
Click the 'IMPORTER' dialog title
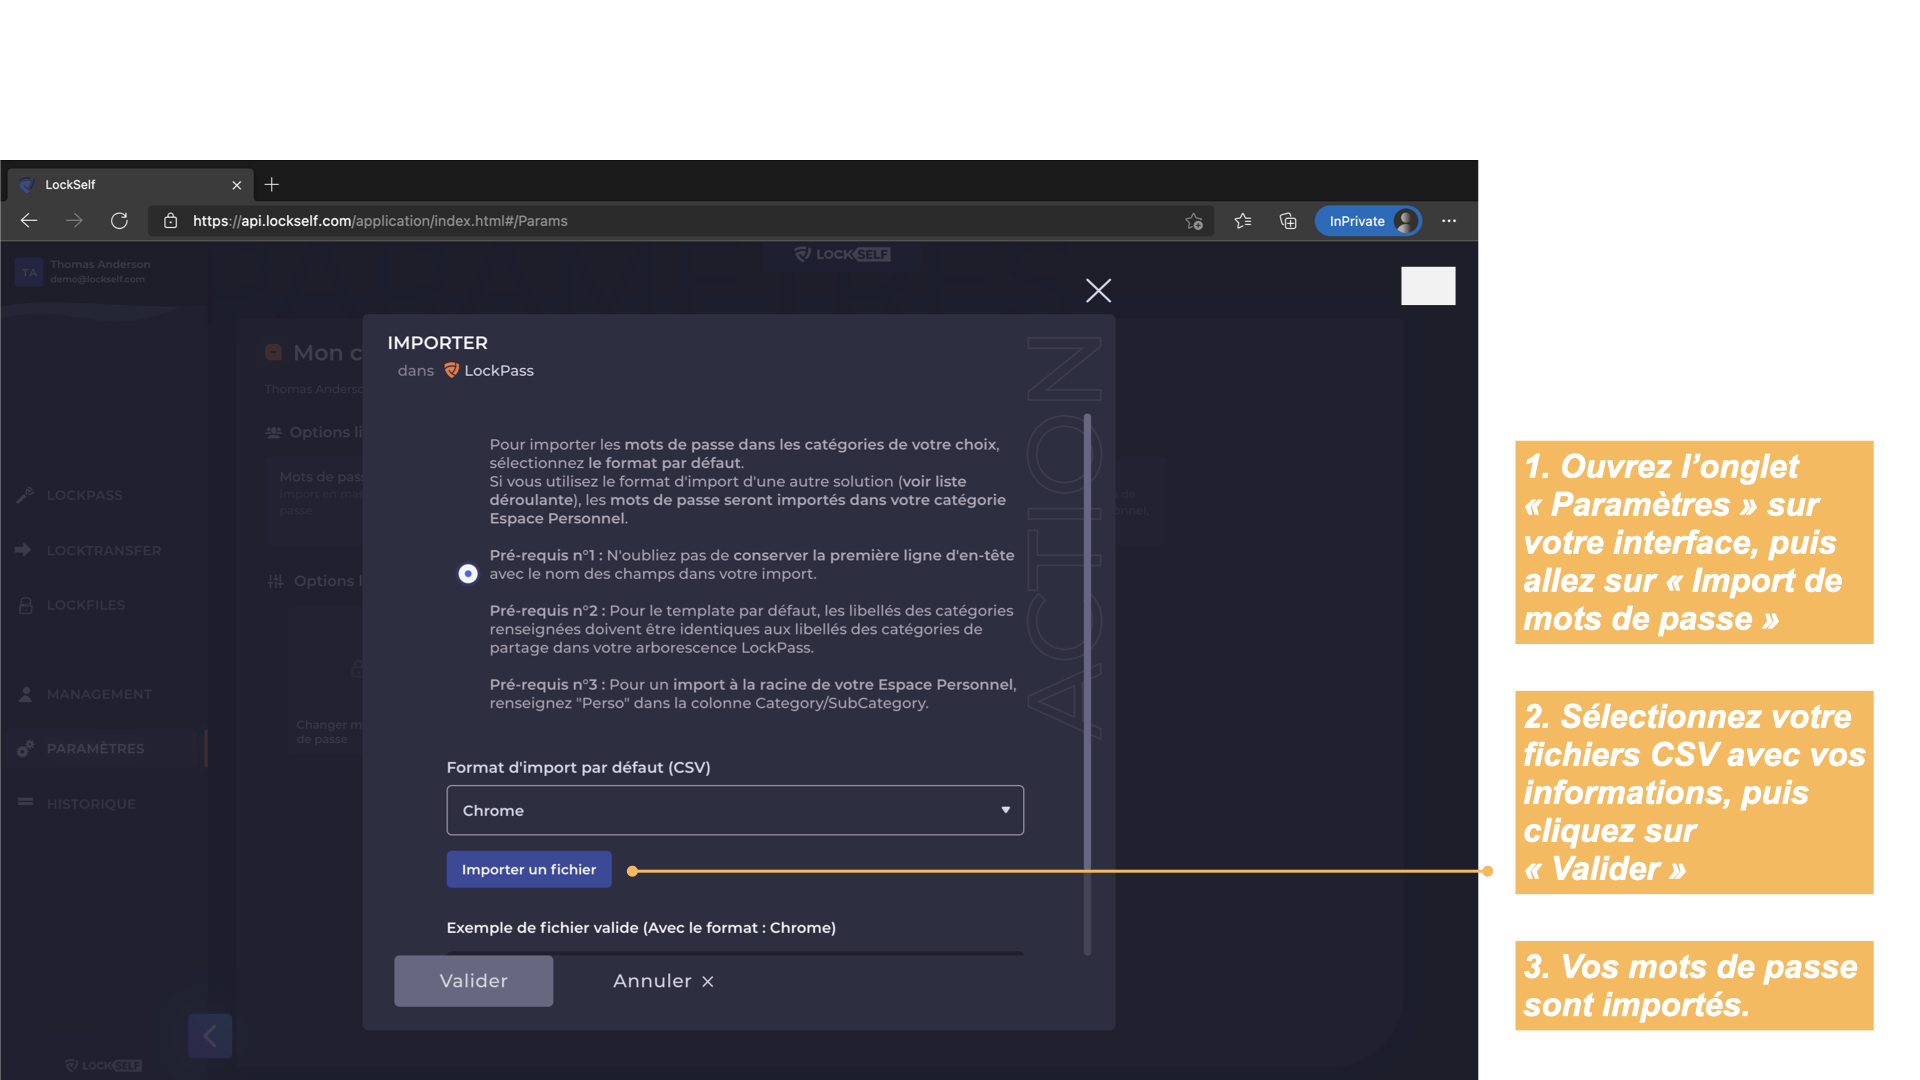pyautogui.click(x=437, y=343)
